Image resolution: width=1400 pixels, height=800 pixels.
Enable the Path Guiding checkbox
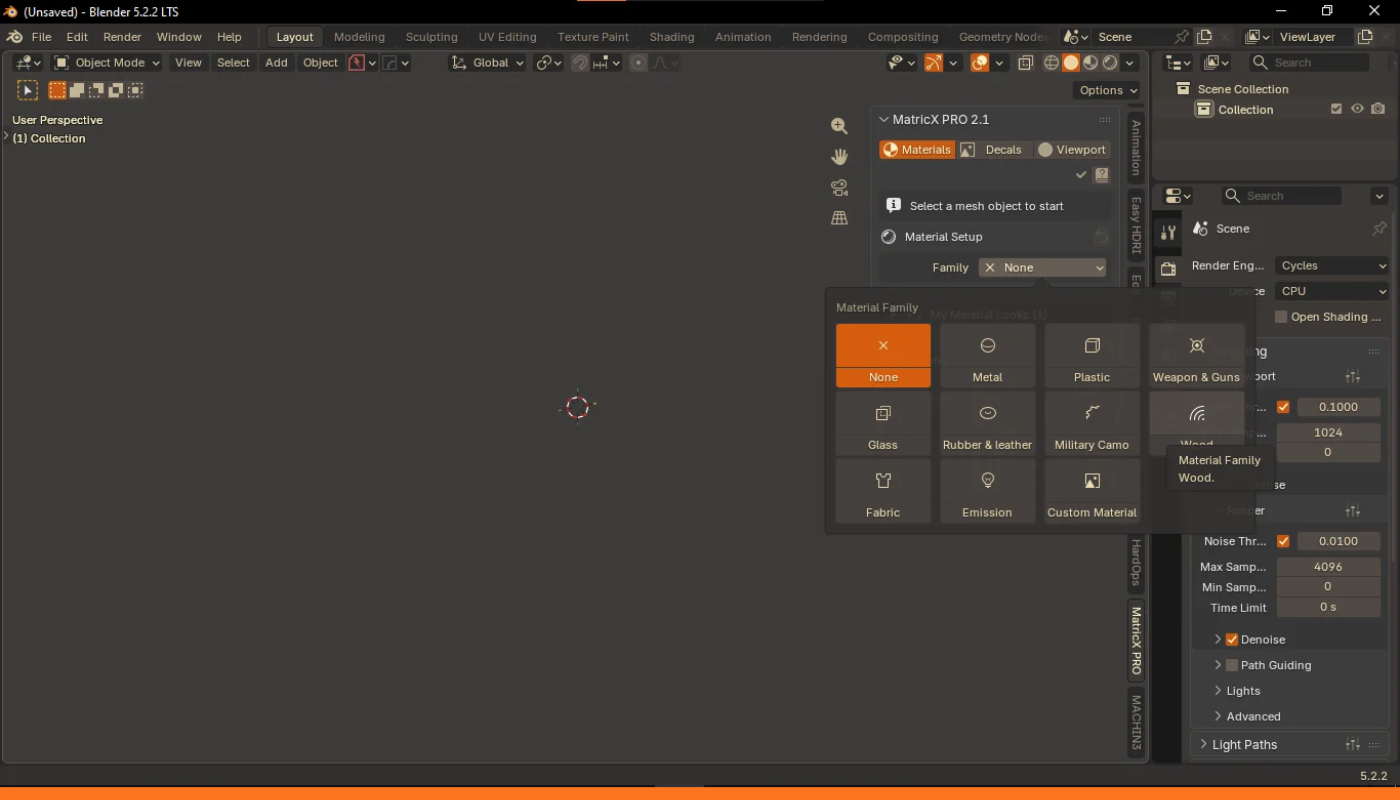(1232, 665)
